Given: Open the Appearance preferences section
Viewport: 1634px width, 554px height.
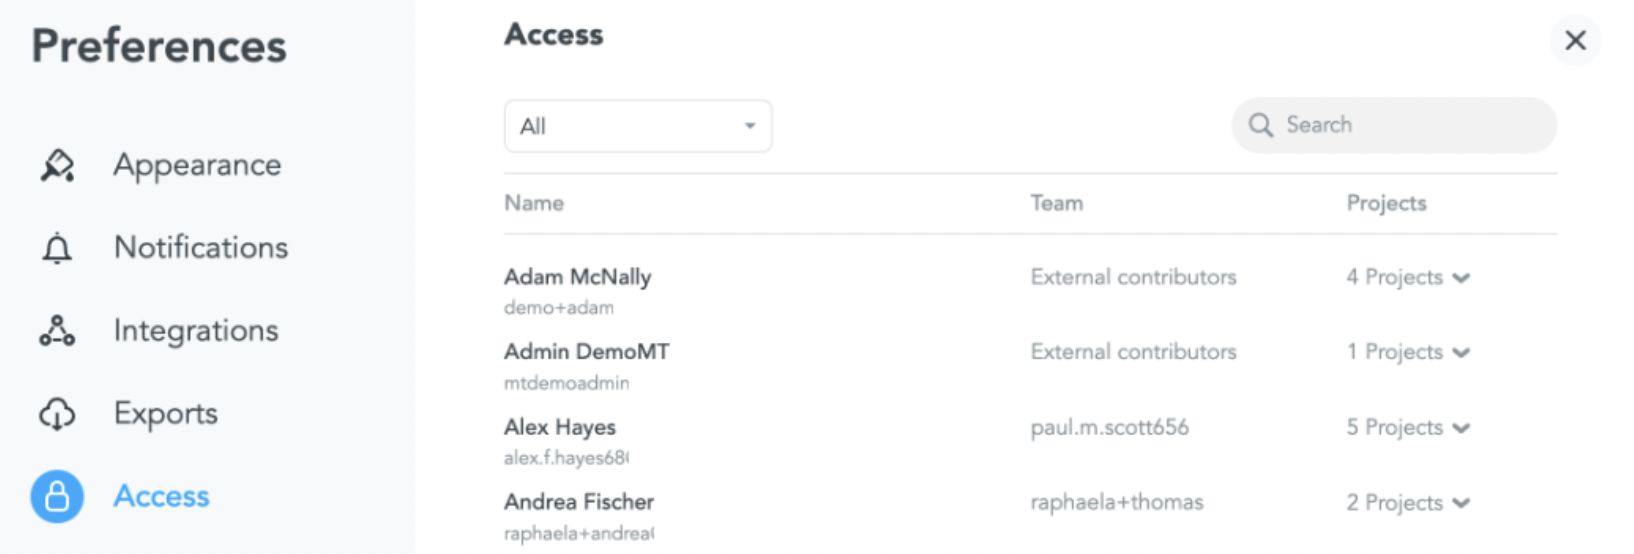Looking at the screenshot, I should pos(197,165).
